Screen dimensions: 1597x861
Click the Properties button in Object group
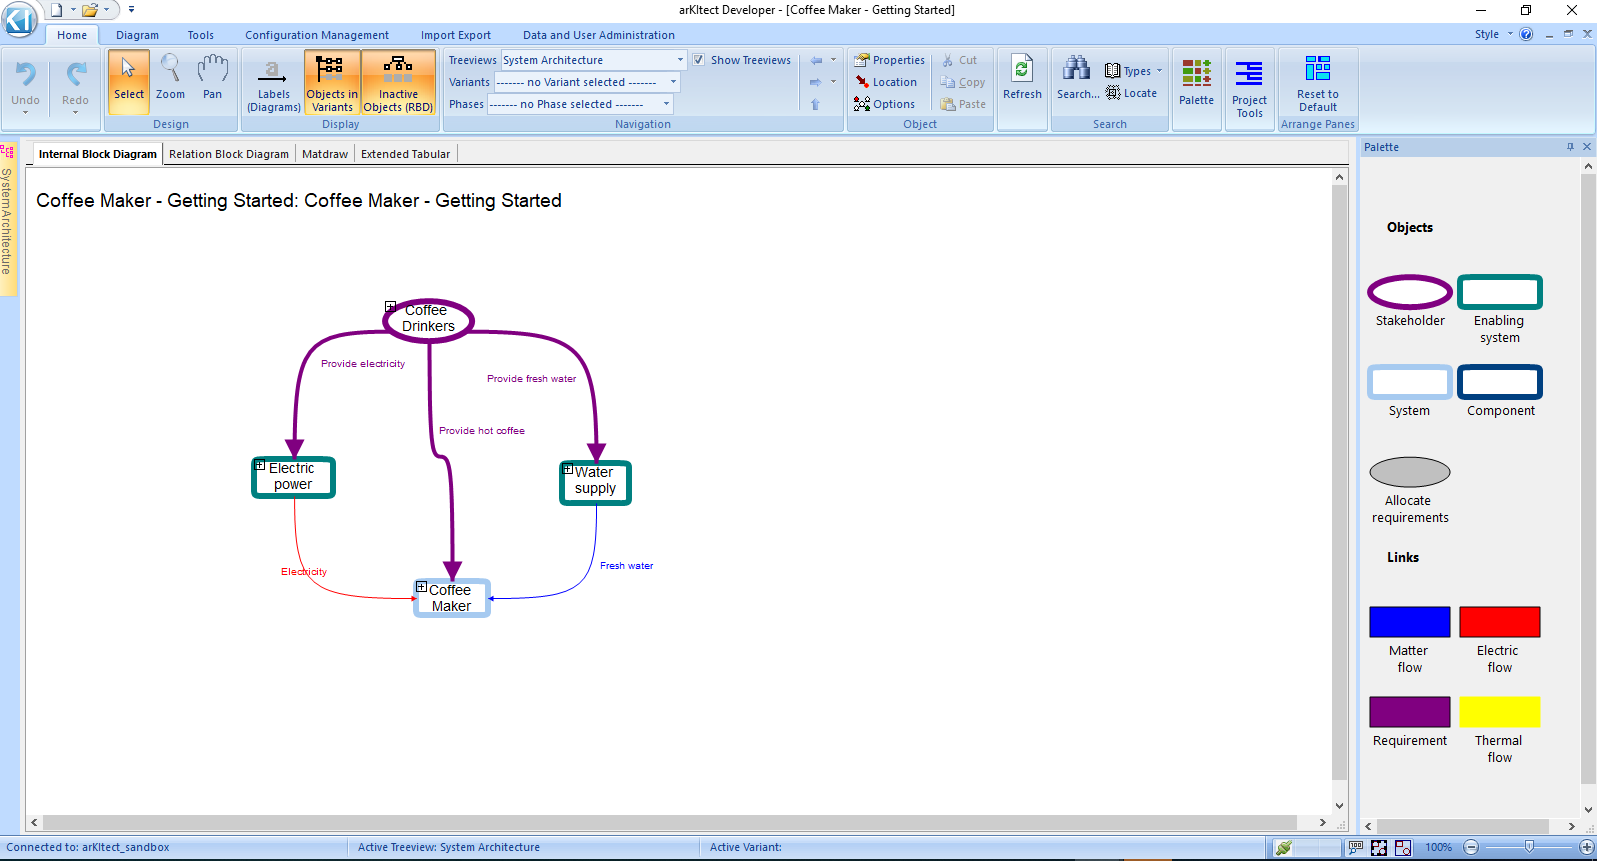coord(889,60)
